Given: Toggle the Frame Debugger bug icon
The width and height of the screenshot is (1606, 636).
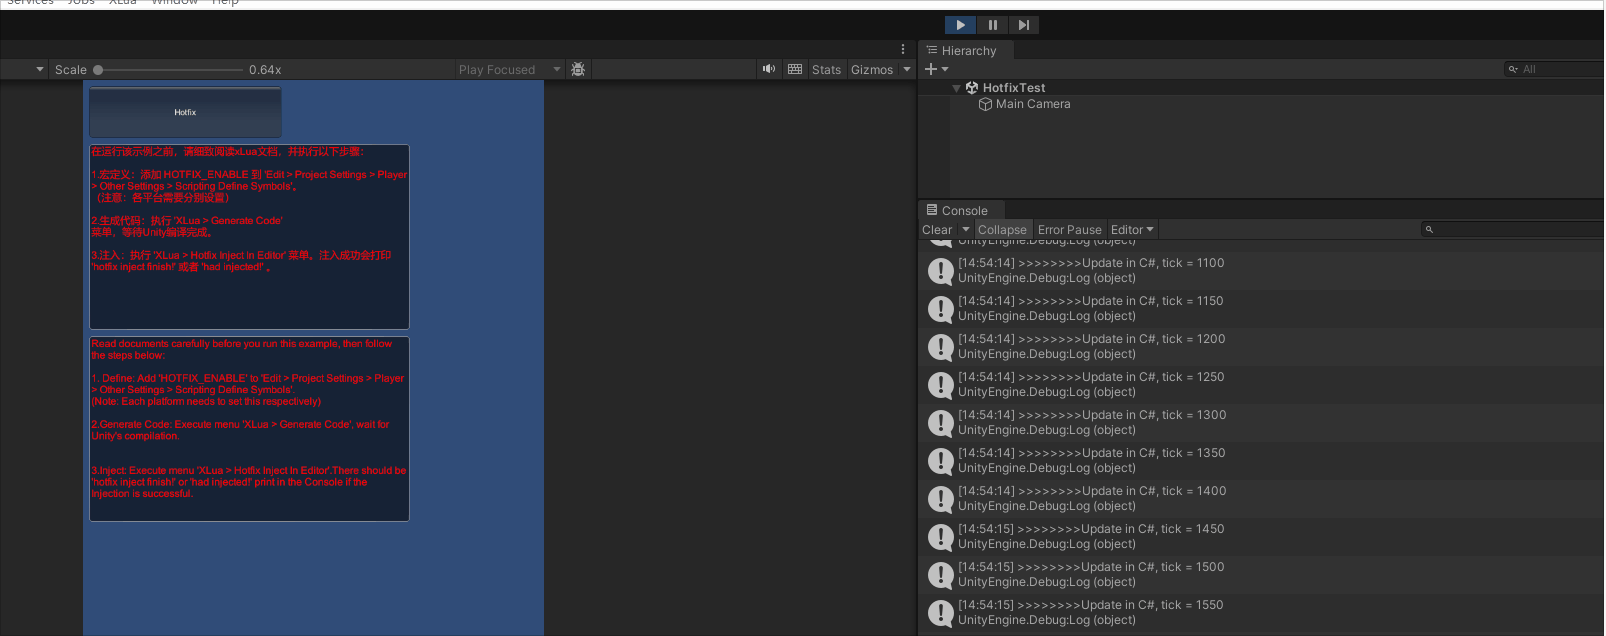Looking at the screenshot, I should click(x=578, y=70).
